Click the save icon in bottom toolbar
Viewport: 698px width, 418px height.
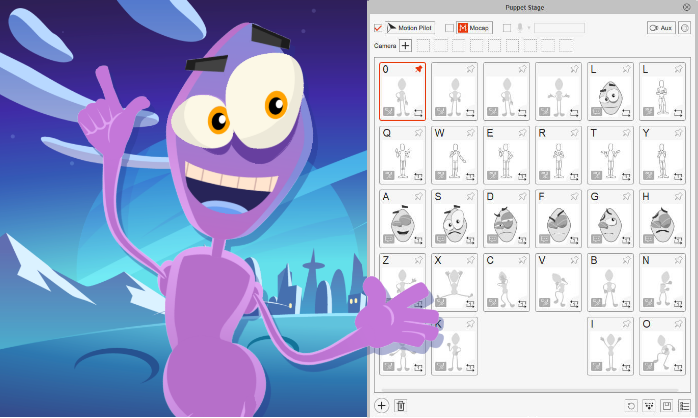(667, 405)
